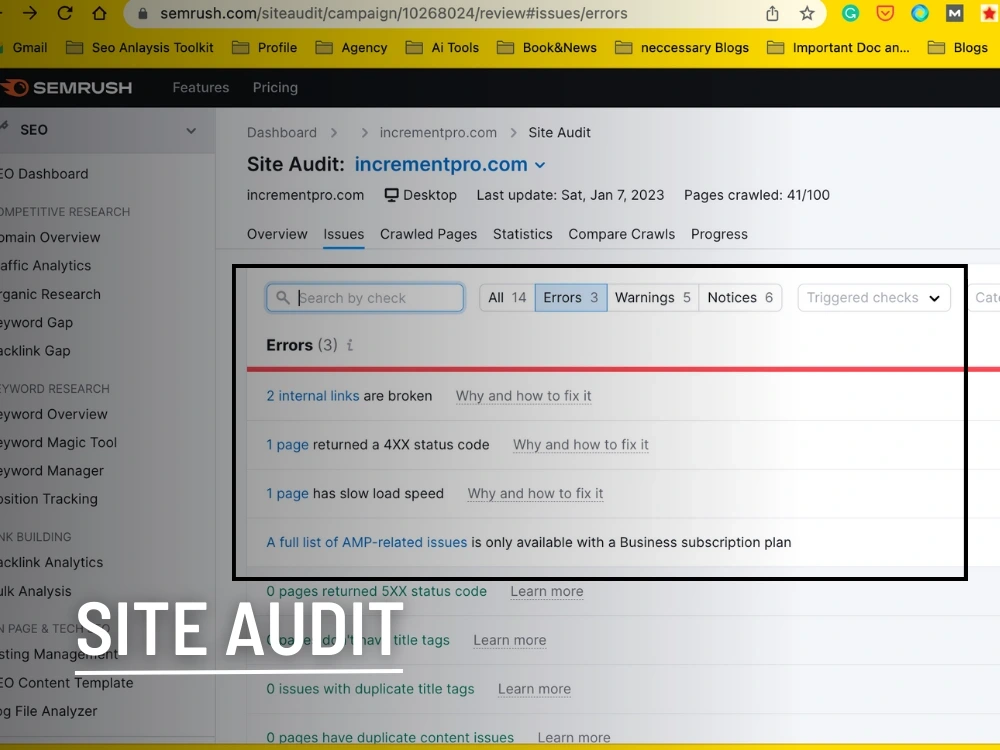Click Why and how to fix broken links
This screenshot has height=750, width=1000.
pos(524,396)
